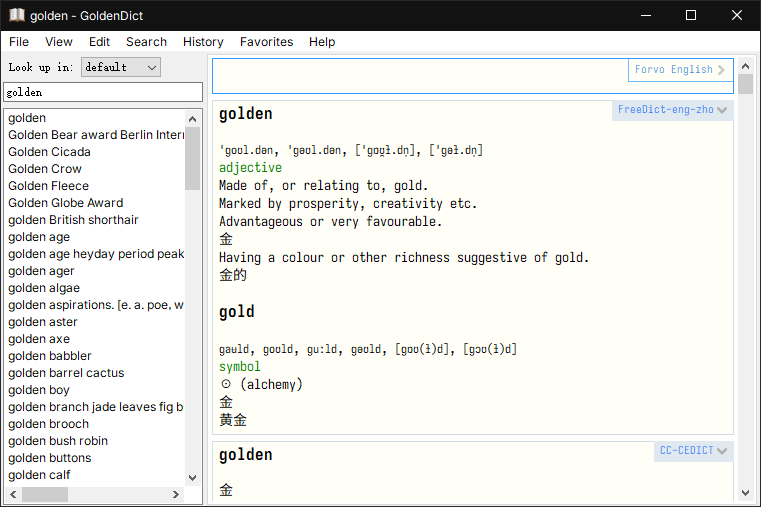Click the word list horizontal scroll left arrow

click(13, 495)
